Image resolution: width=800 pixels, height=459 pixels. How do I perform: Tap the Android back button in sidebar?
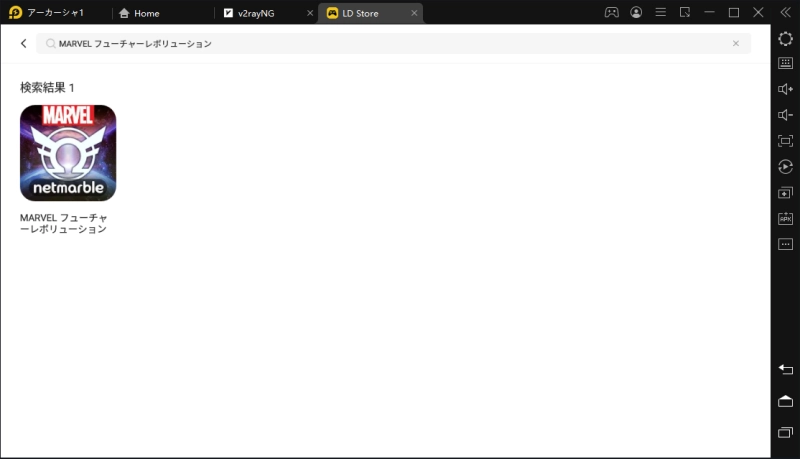785,369
